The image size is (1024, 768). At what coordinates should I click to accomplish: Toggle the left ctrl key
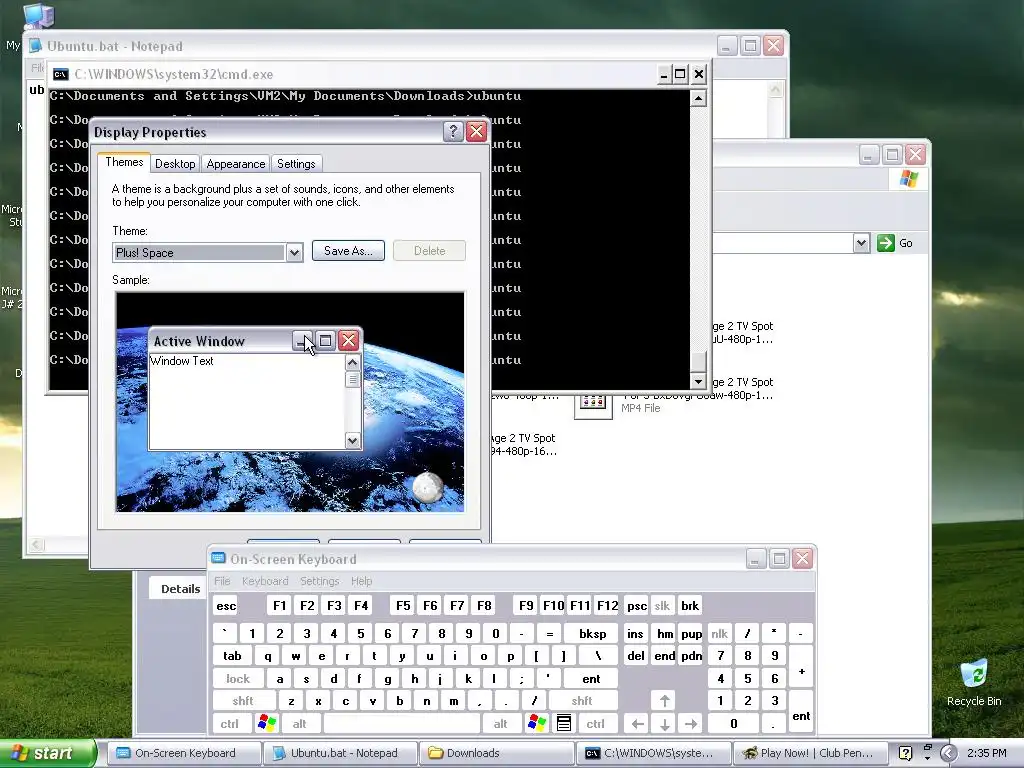[229, 724]
